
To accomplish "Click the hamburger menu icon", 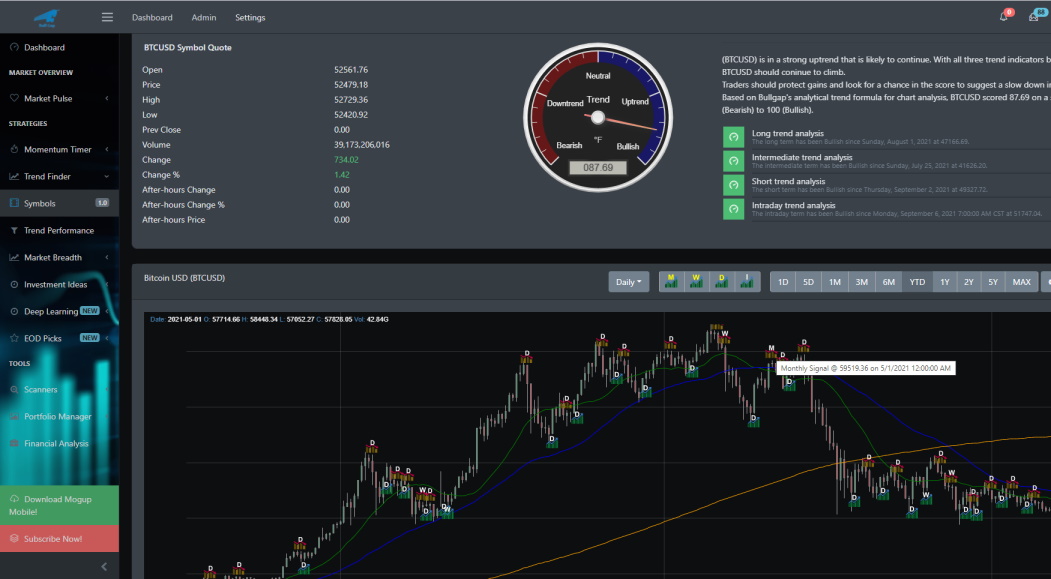I will pyautogui.click(x=107, y=17).
